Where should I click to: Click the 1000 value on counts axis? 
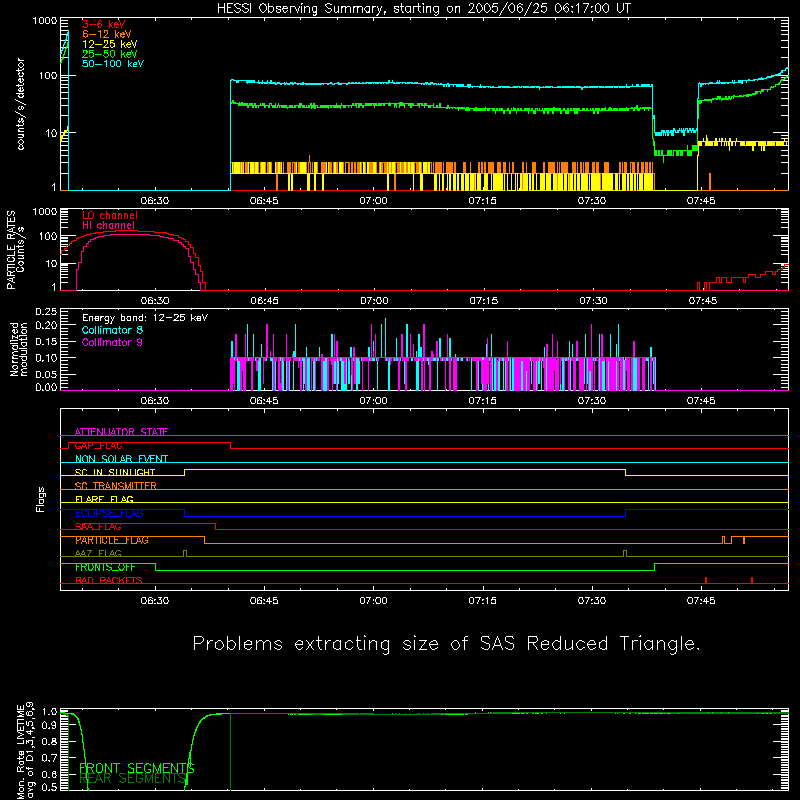click(x=45, y=21)
